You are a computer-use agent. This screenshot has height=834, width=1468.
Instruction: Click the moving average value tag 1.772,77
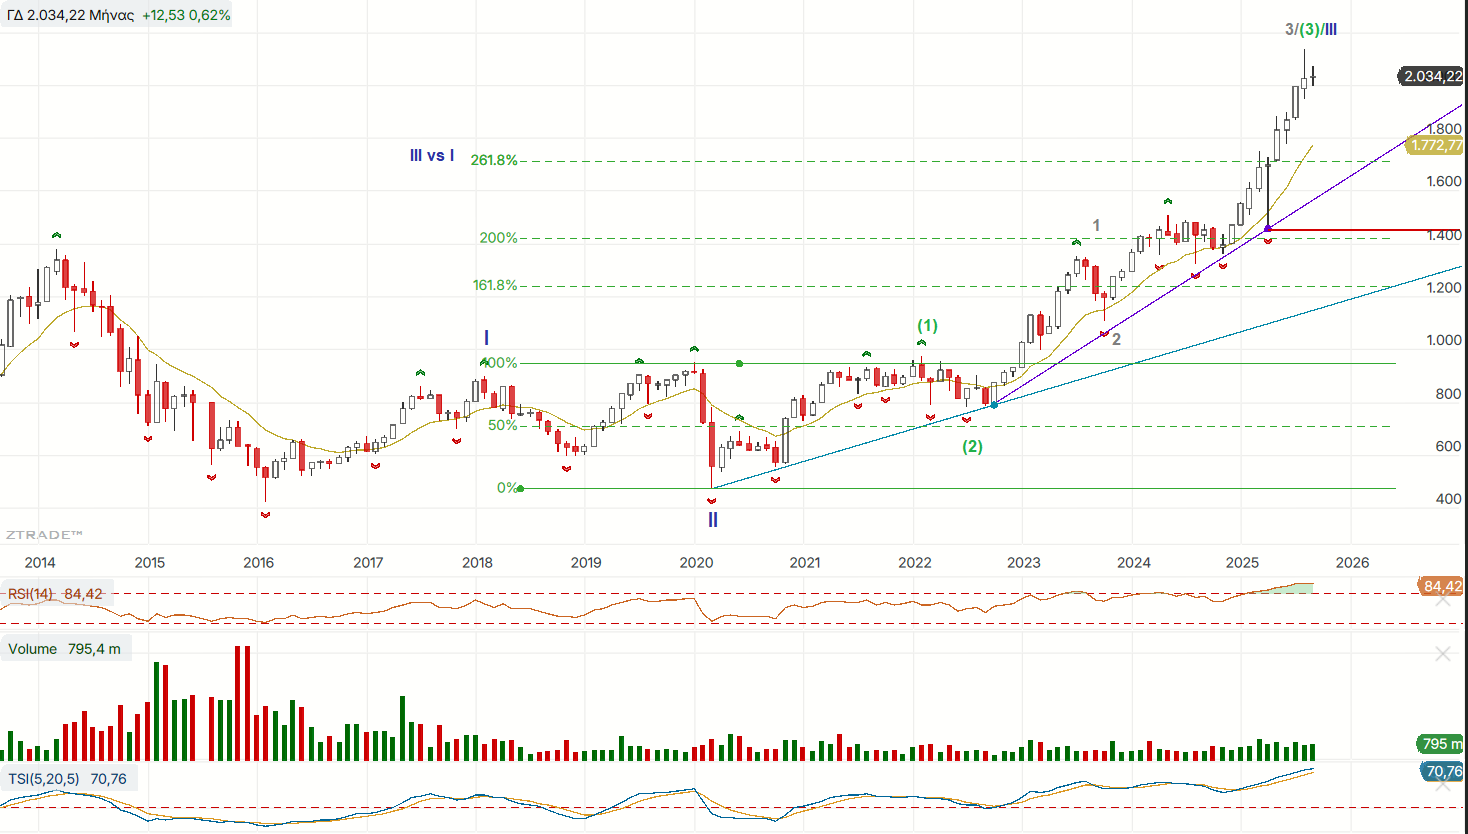[1435, 146]
